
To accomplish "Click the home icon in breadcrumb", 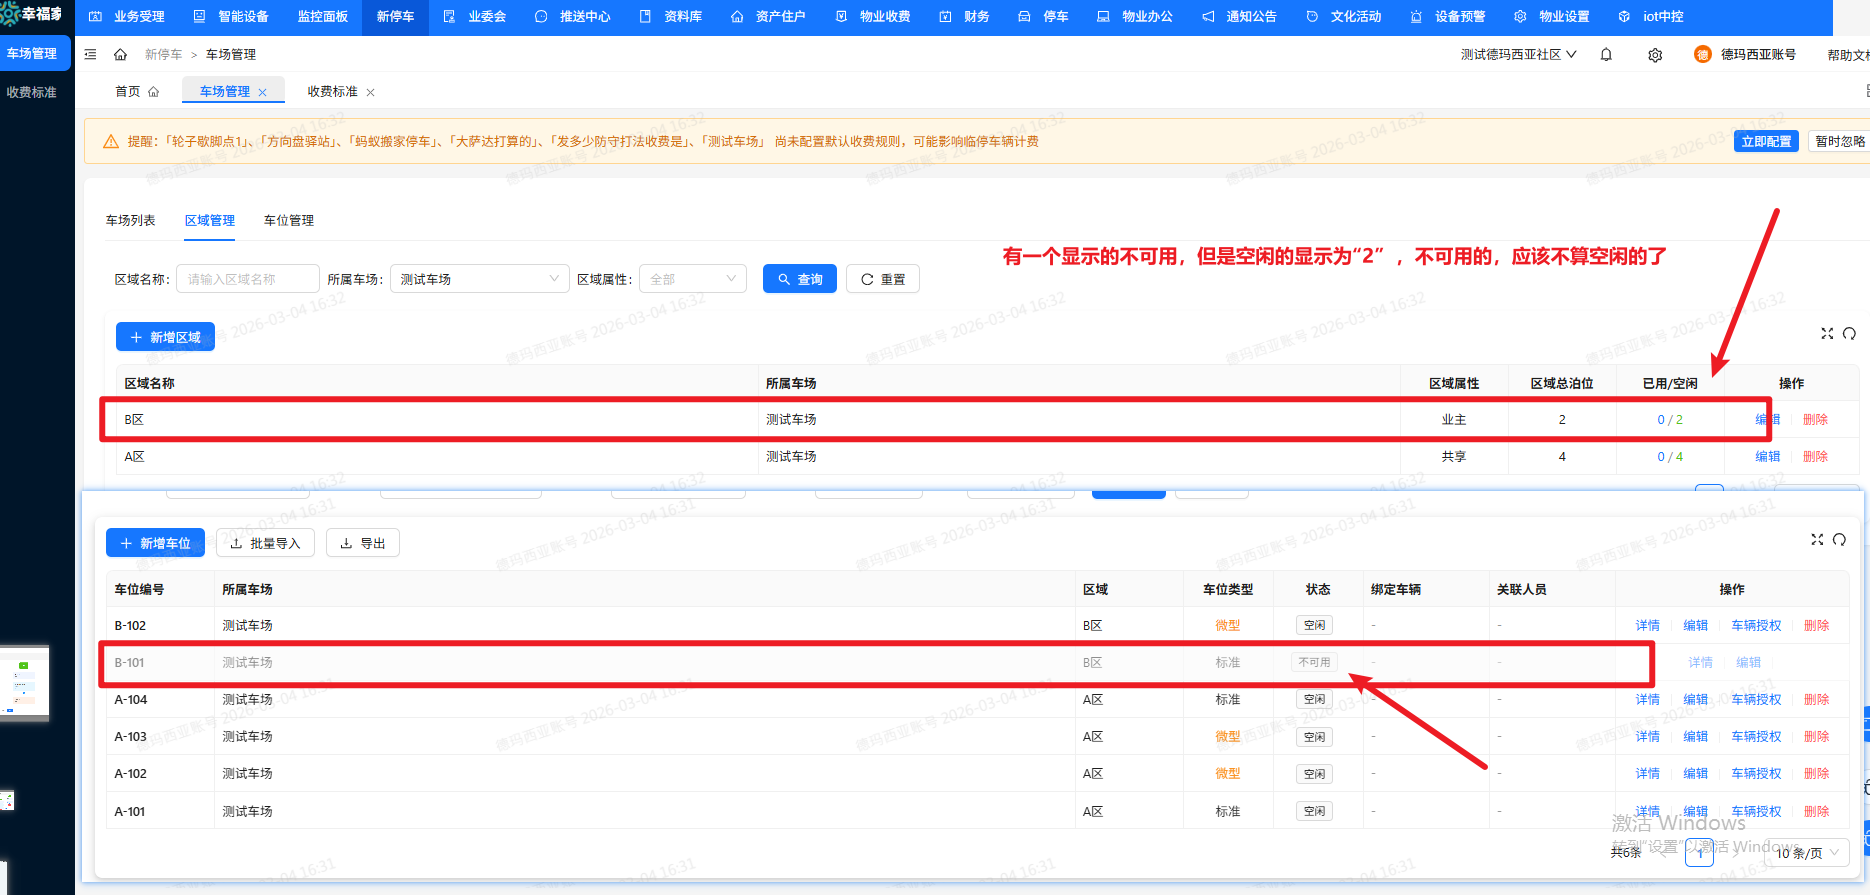I will click(x=120, y=54).
